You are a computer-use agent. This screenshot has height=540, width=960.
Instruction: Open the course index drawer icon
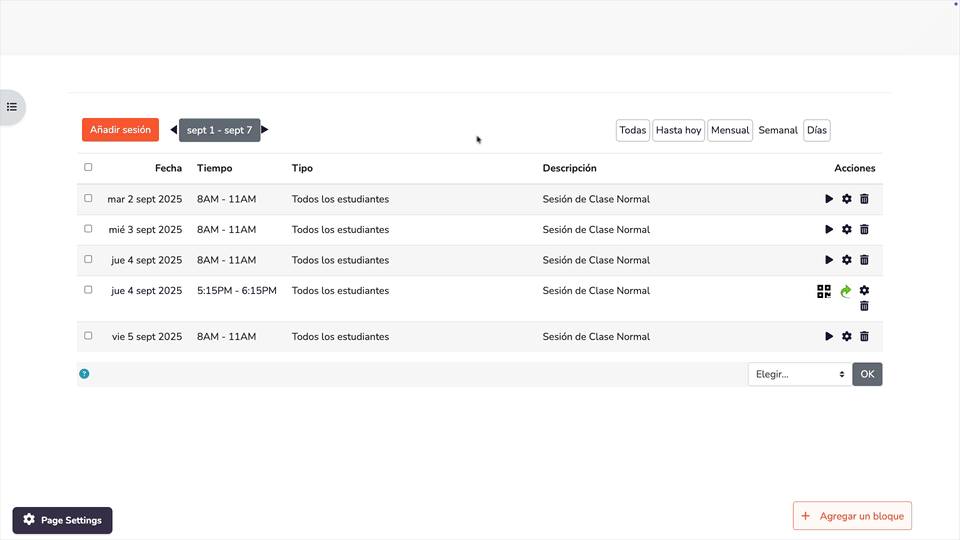[12, 107]
